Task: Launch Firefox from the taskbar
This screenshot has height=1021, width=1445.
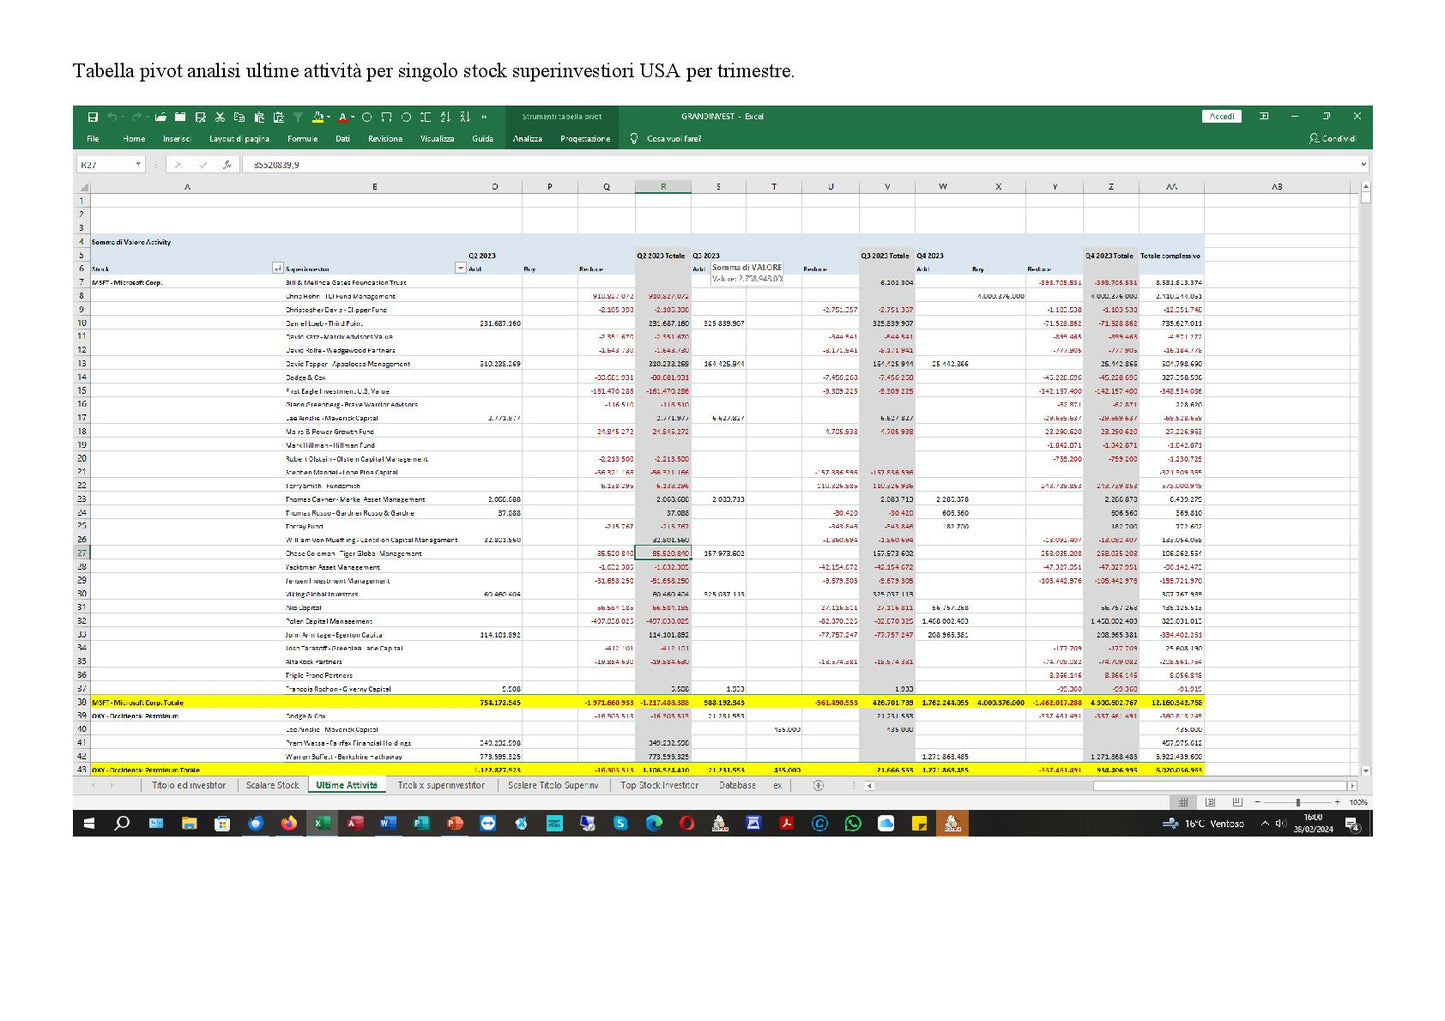Action: pyautogui.click(x=289, y=823)
